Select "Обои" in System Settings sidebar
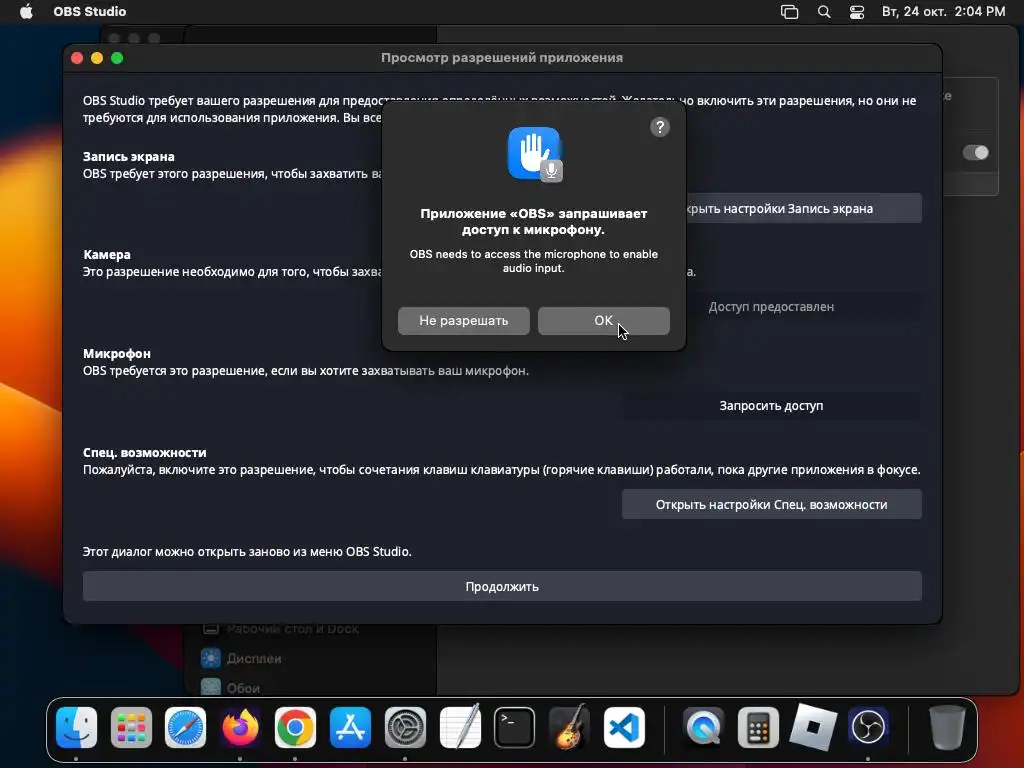This screenshot has width=1024, height=768. pos(243,688)
